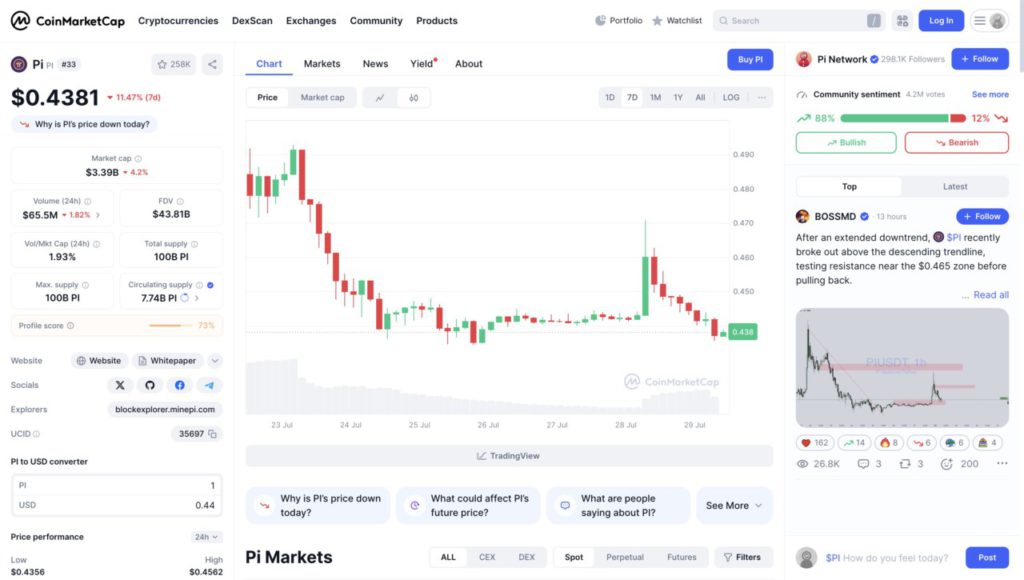The width and height of the screenshot is (1024, 580).
Task: Open the X (Twitter) social link
Action: click(x=120, y=385)
